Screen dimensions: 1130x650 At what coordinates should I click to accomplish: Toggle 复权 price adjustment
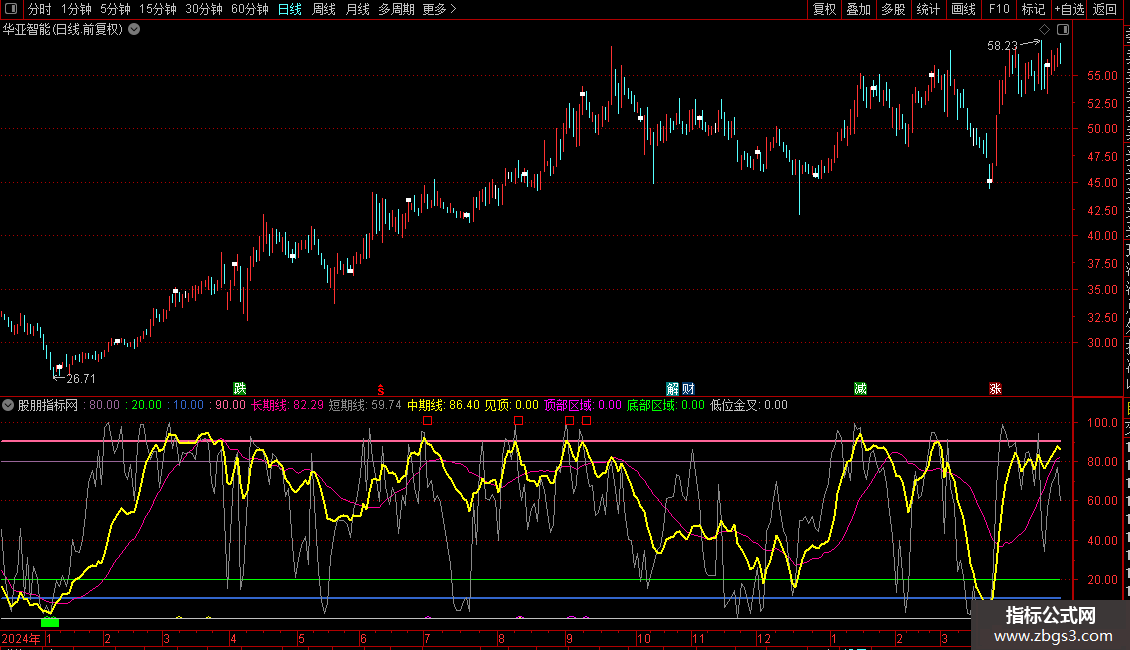click(824, 9)
